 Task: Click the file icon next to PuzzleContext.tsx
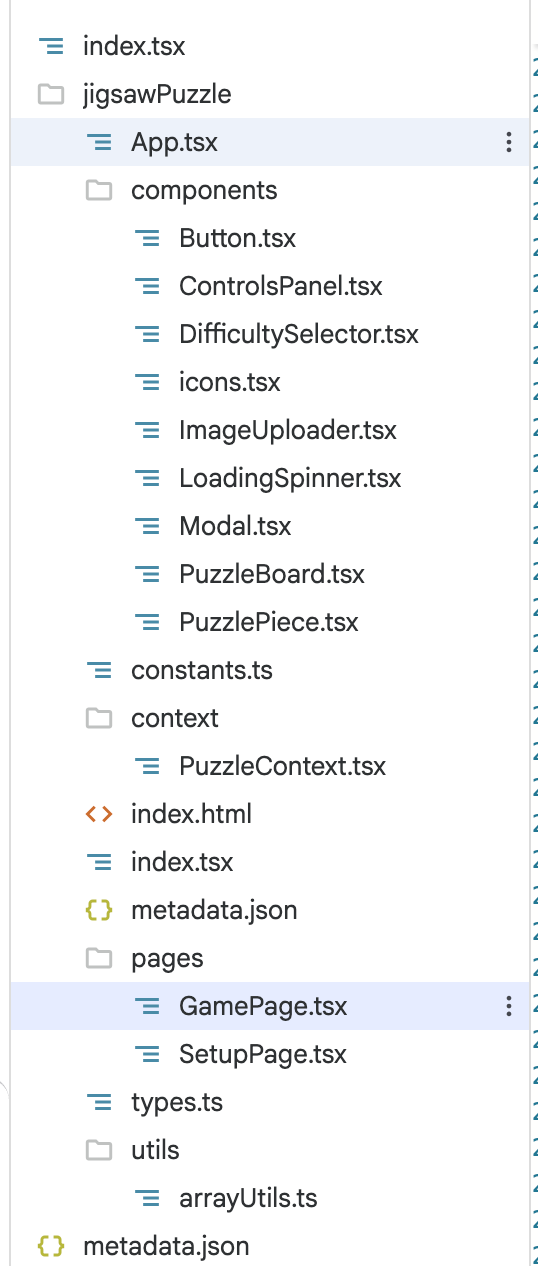(x=147, y=766)
